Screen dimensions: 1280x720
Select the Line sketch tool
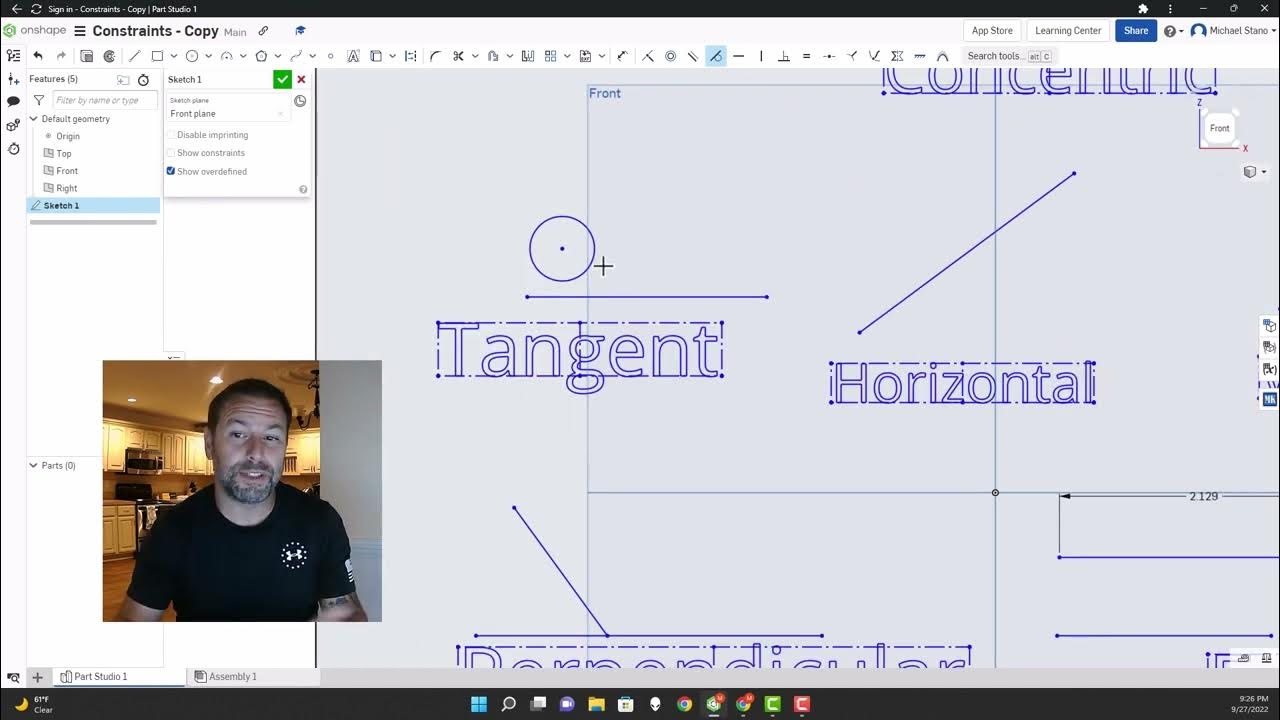135,56
